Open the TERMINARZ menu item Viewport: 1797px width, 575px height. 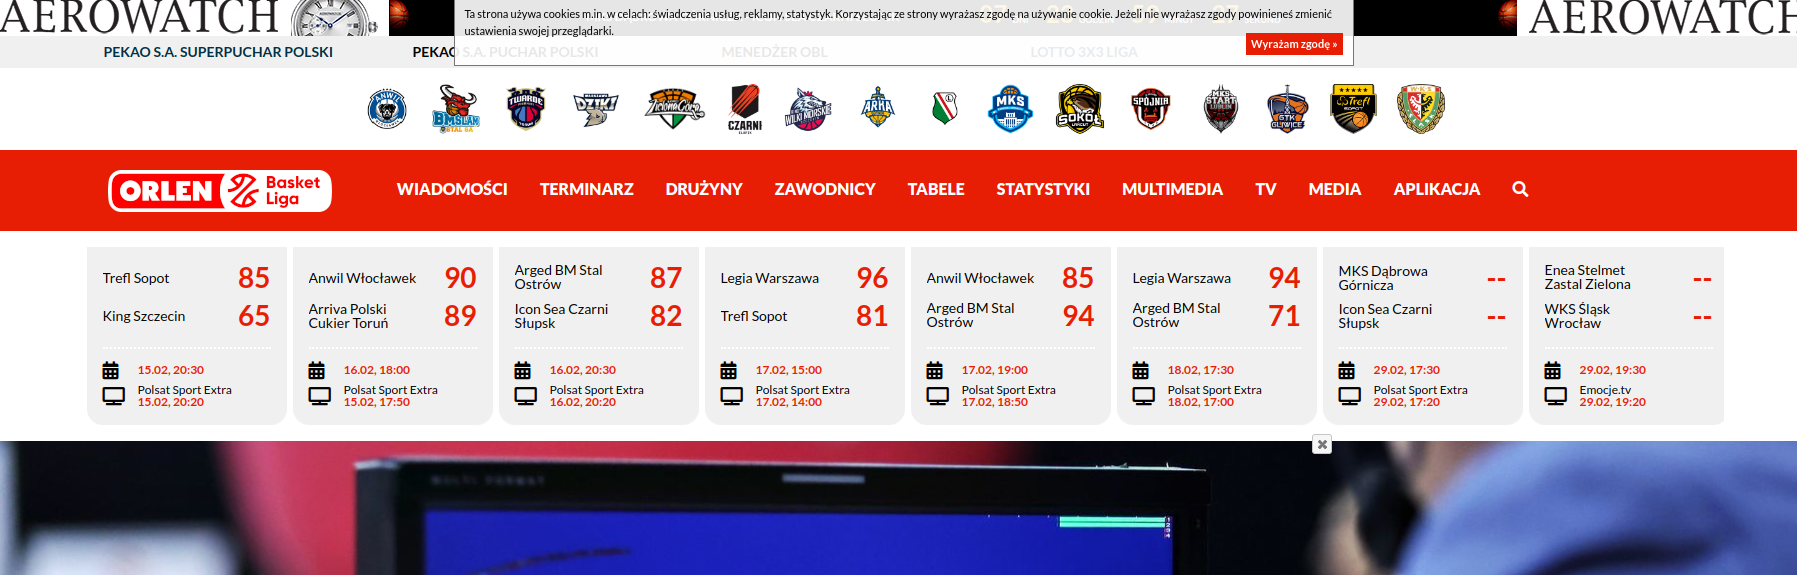(586, 189)
